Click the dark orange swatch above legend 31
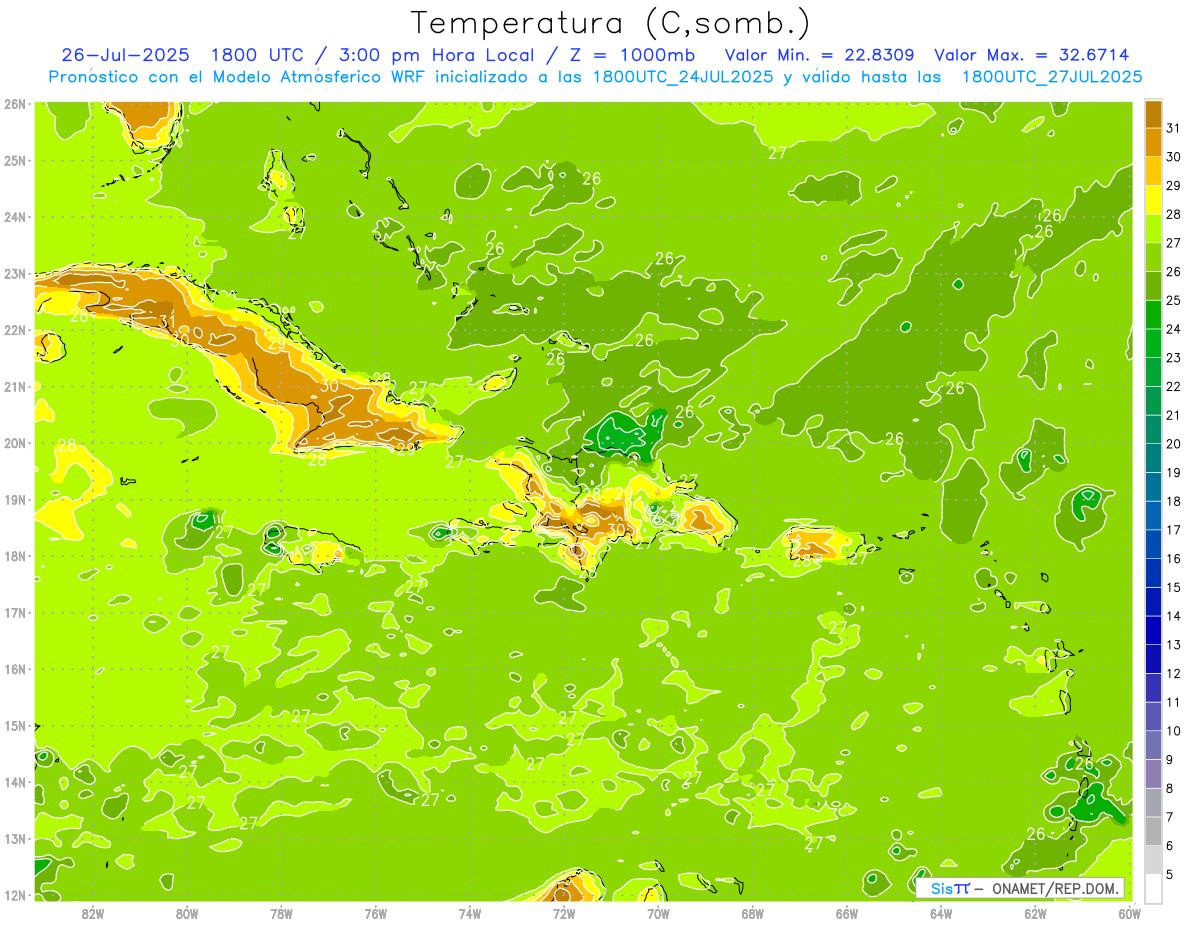Viewport: 1200px width, 927px height. point(1153,114)
